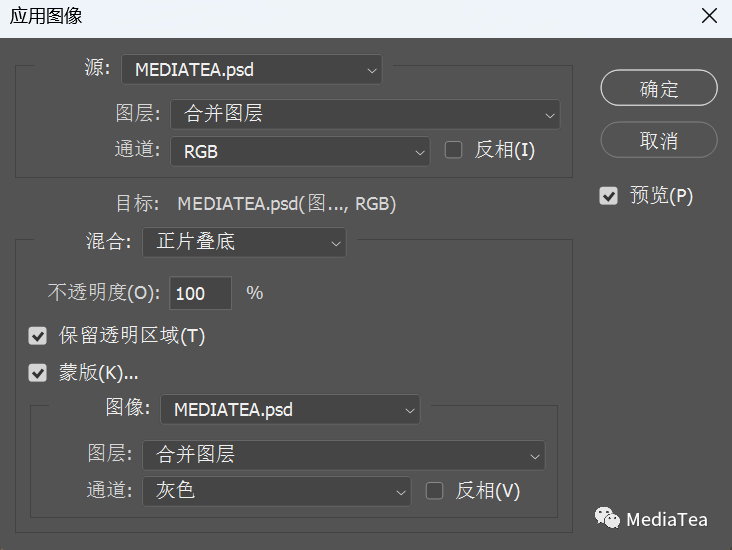This screenshot has height=550, width=732.
Task: Close the 应用图像 dialog
Action: 709,16
